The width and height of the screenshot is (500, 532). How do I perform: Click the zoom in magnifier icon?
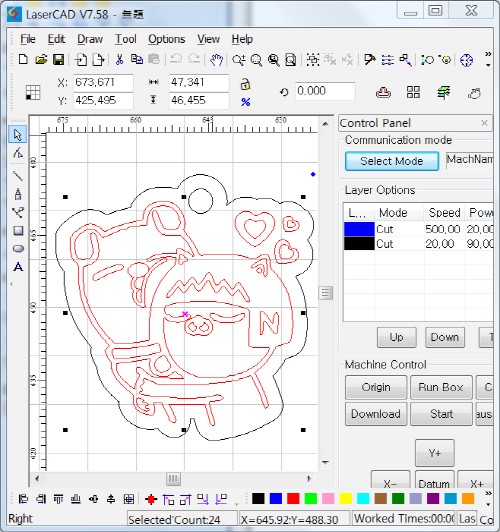[239, 60]
